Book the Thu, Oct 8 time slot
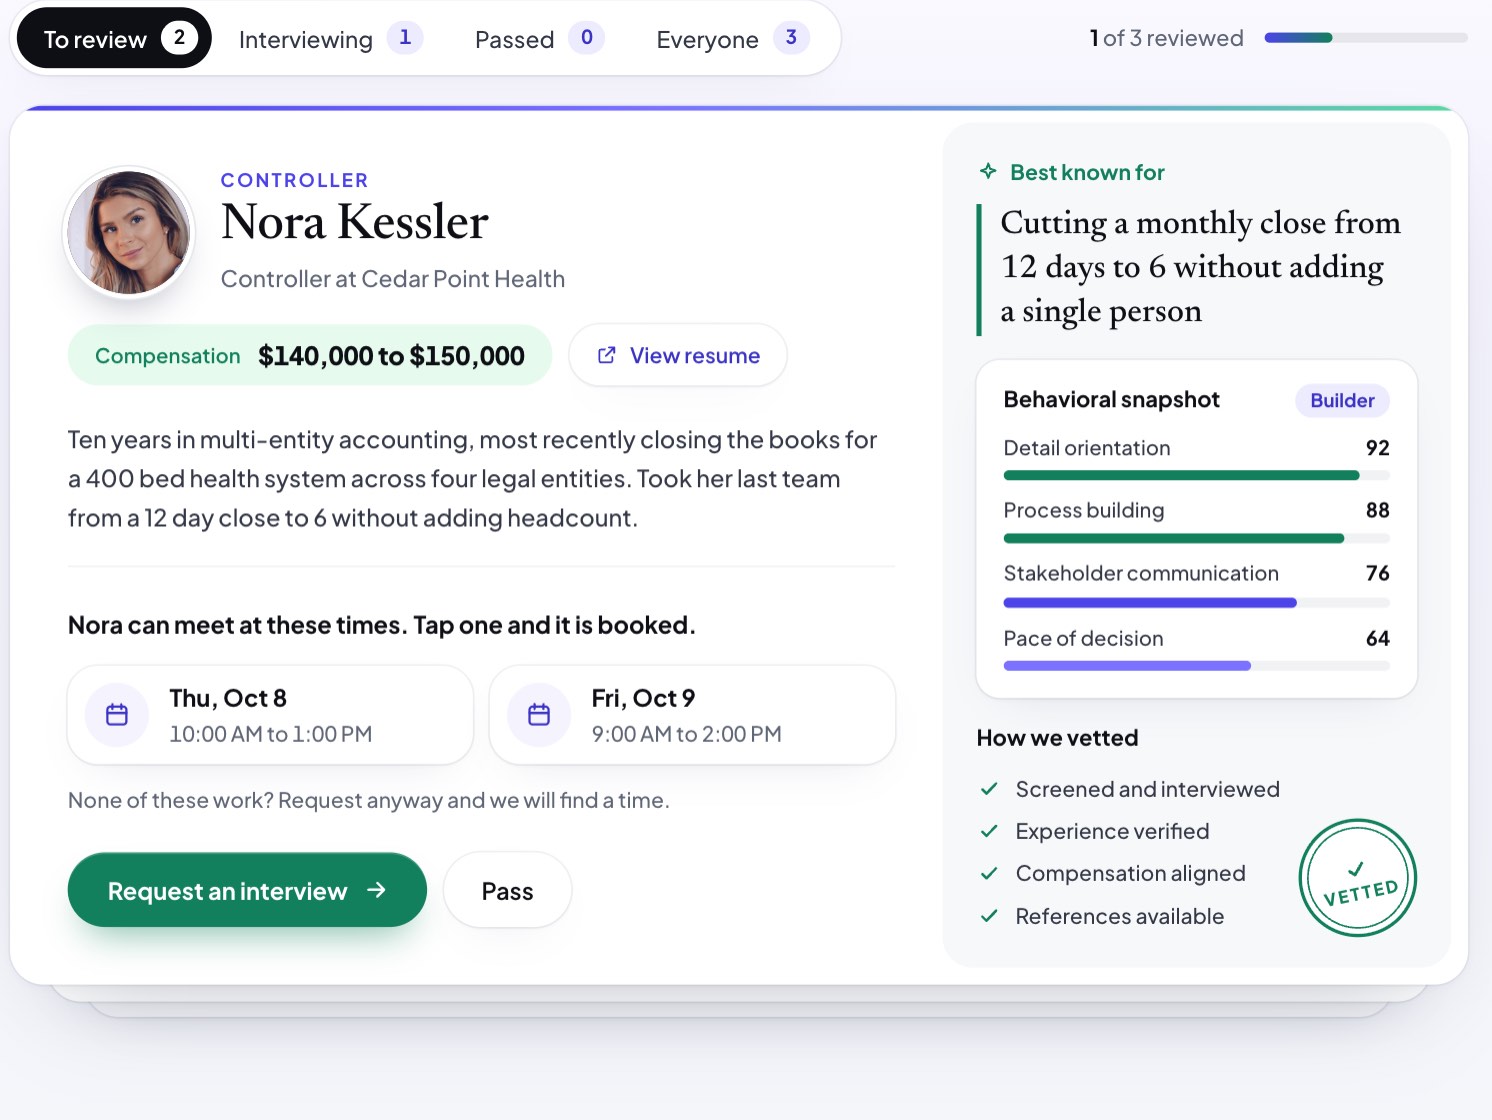The image size is (1492, 1120). 270,715
